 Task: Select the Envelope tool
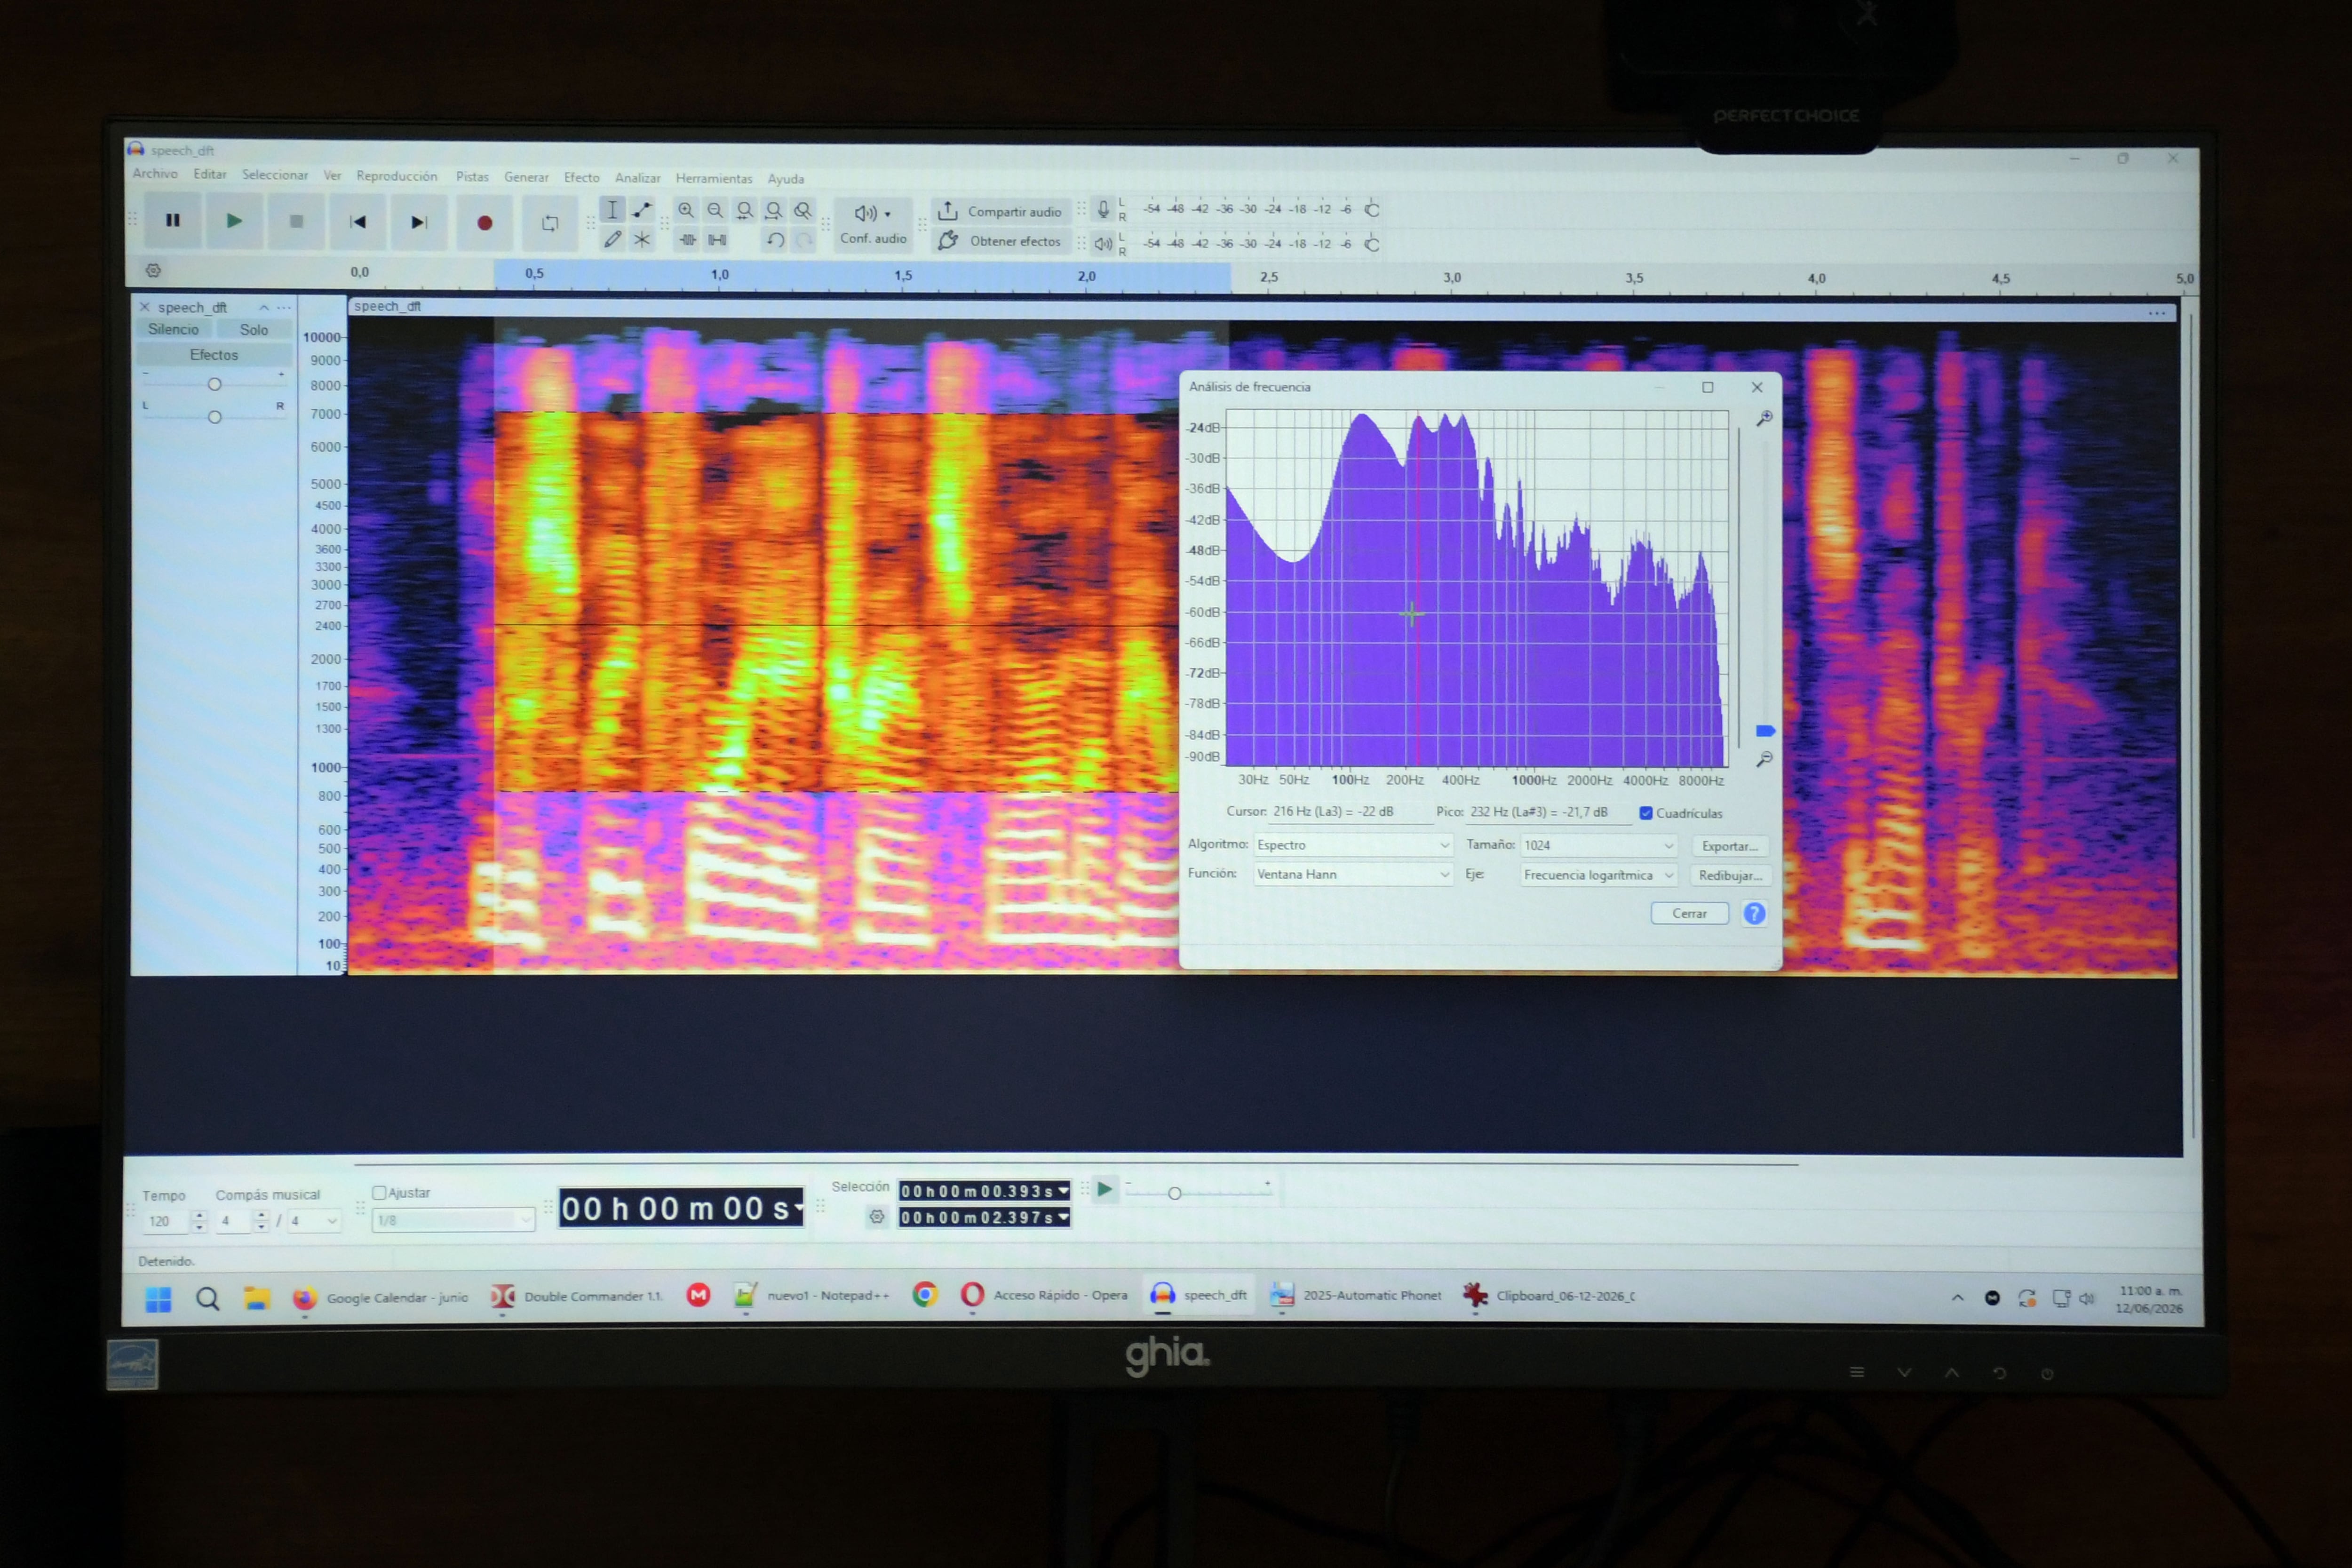642,210
